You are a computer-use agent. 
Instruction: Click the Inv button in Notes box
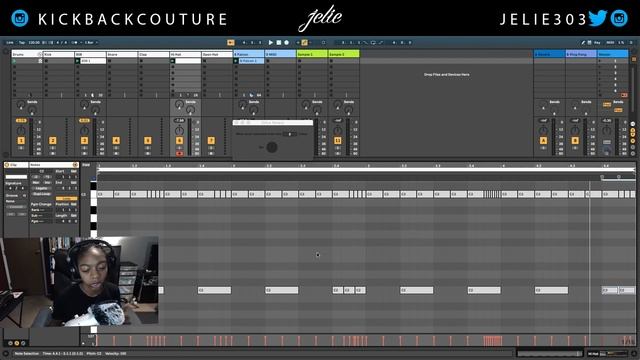tap(47, 182)
